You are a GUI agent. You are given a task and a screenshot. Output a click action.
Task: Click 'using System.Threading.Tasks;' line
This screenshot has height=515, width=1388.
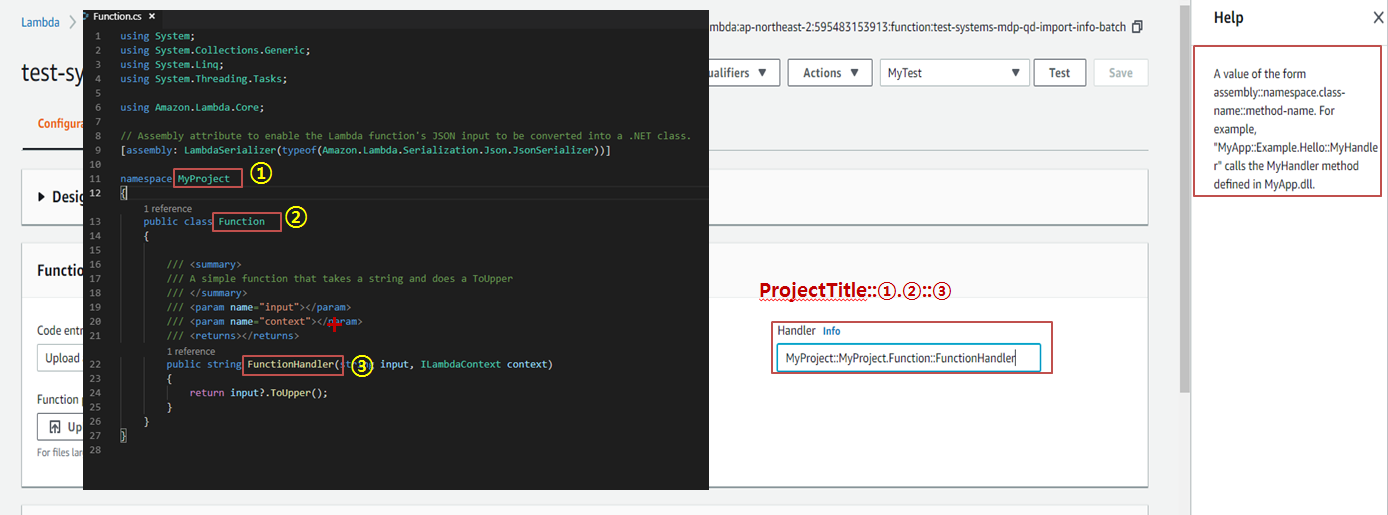pos(203,79)
